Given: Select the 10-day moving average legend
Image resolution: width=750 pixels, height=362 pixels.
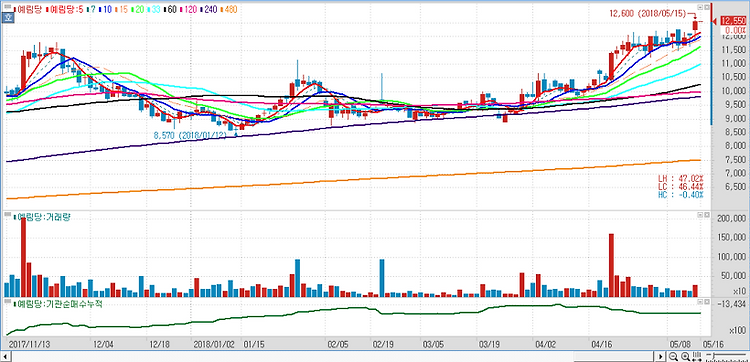Looking at the screenshot, I should tap(104, 9).
